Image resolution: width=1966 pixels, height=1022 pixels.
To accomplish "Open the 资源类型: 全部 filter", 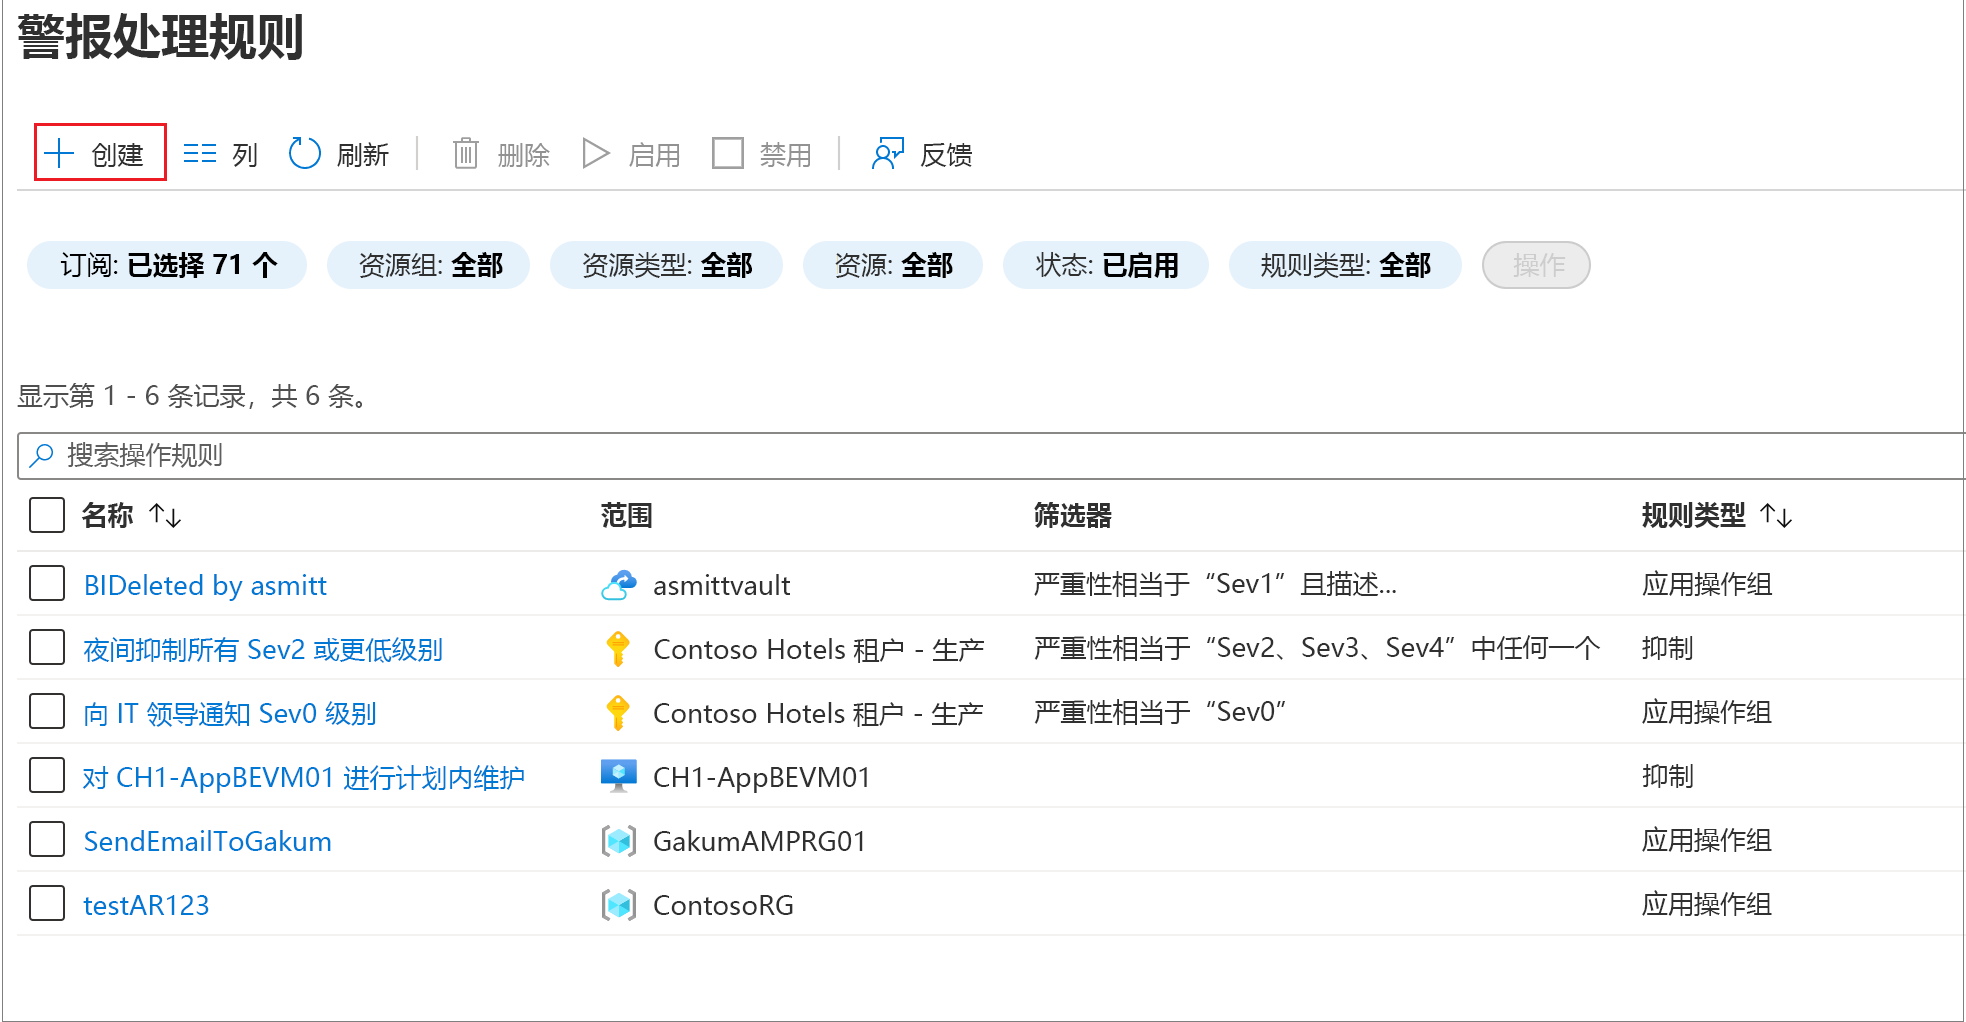I will [666, 265].
